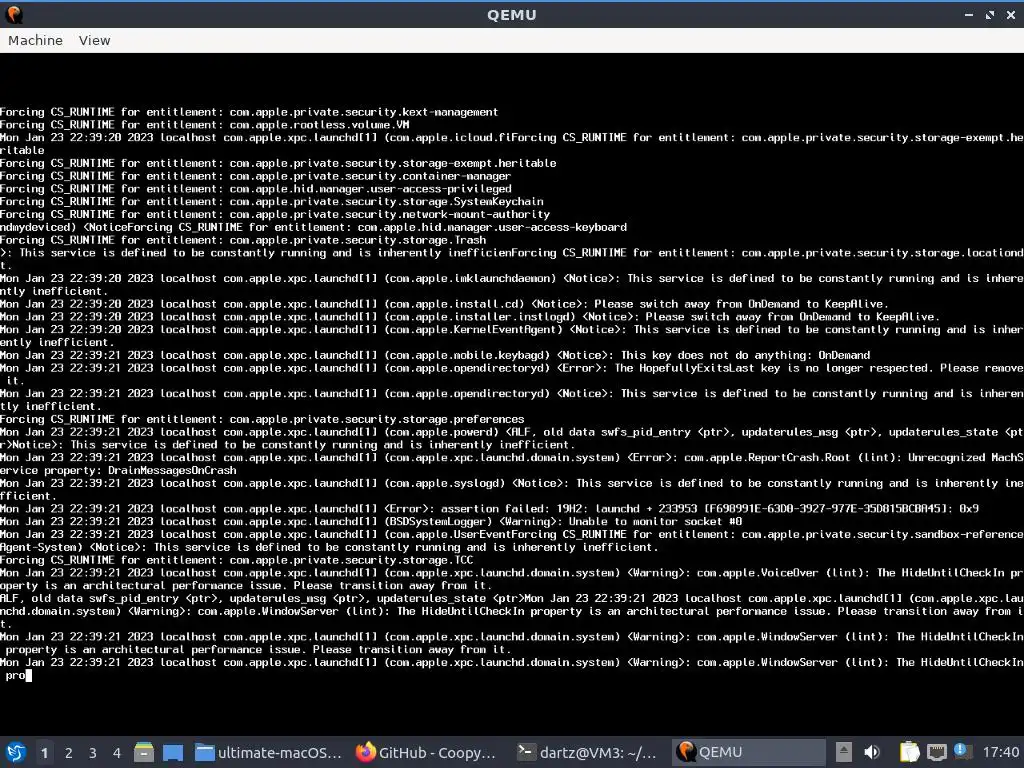Image resolution: width=1024 pixels, height=768 pixels.
Task: Select QEMU taskbar entry
Action: tap(748, 752)
